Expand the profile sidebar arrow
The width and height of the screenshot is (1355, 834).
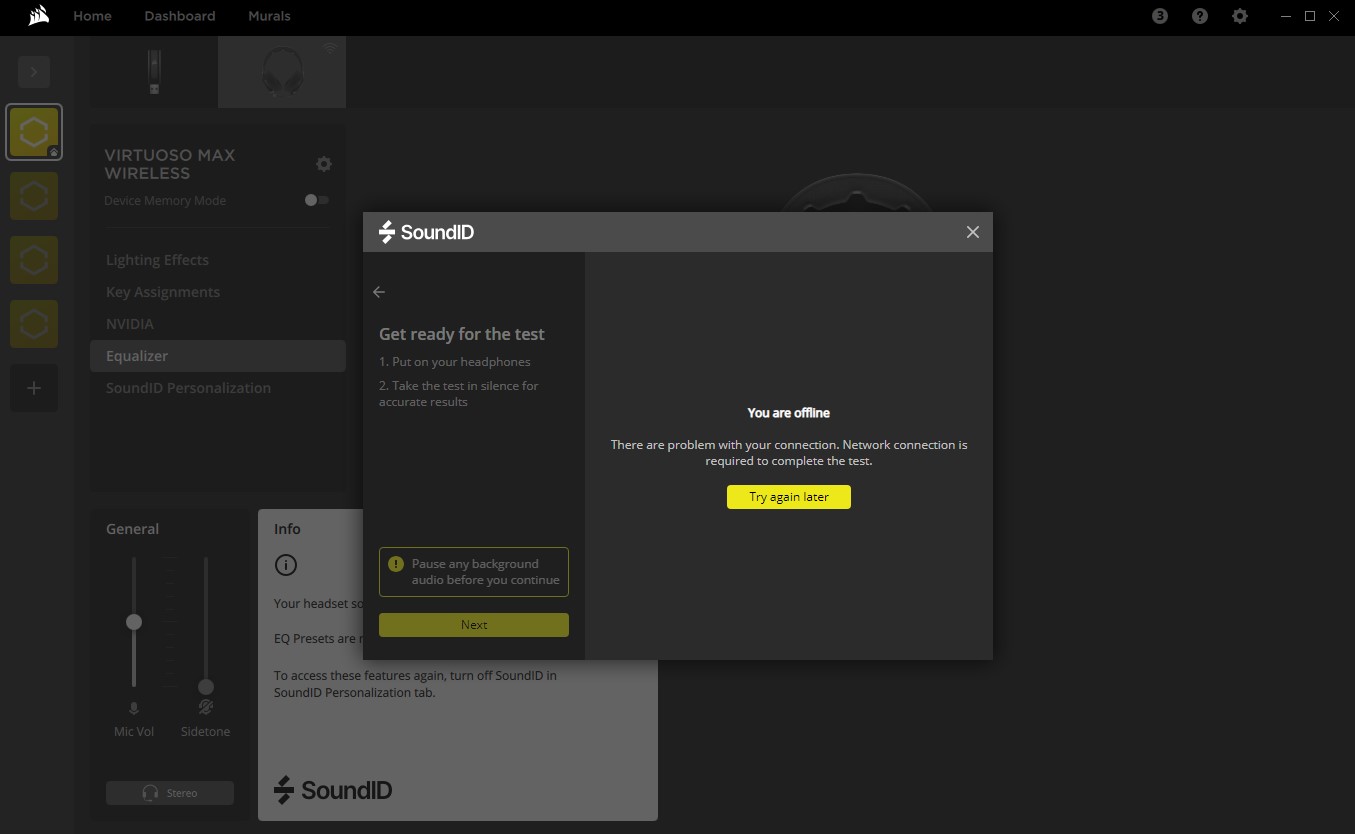click(34, 72)
